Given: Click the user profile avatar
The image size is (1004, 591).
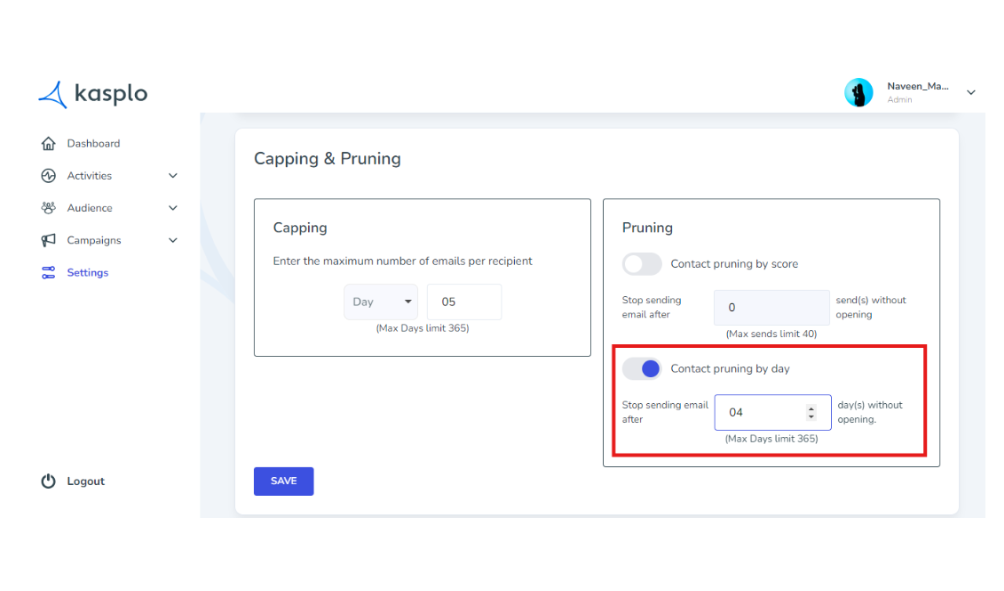Looking at the screenshot, I should click(859, 93).
